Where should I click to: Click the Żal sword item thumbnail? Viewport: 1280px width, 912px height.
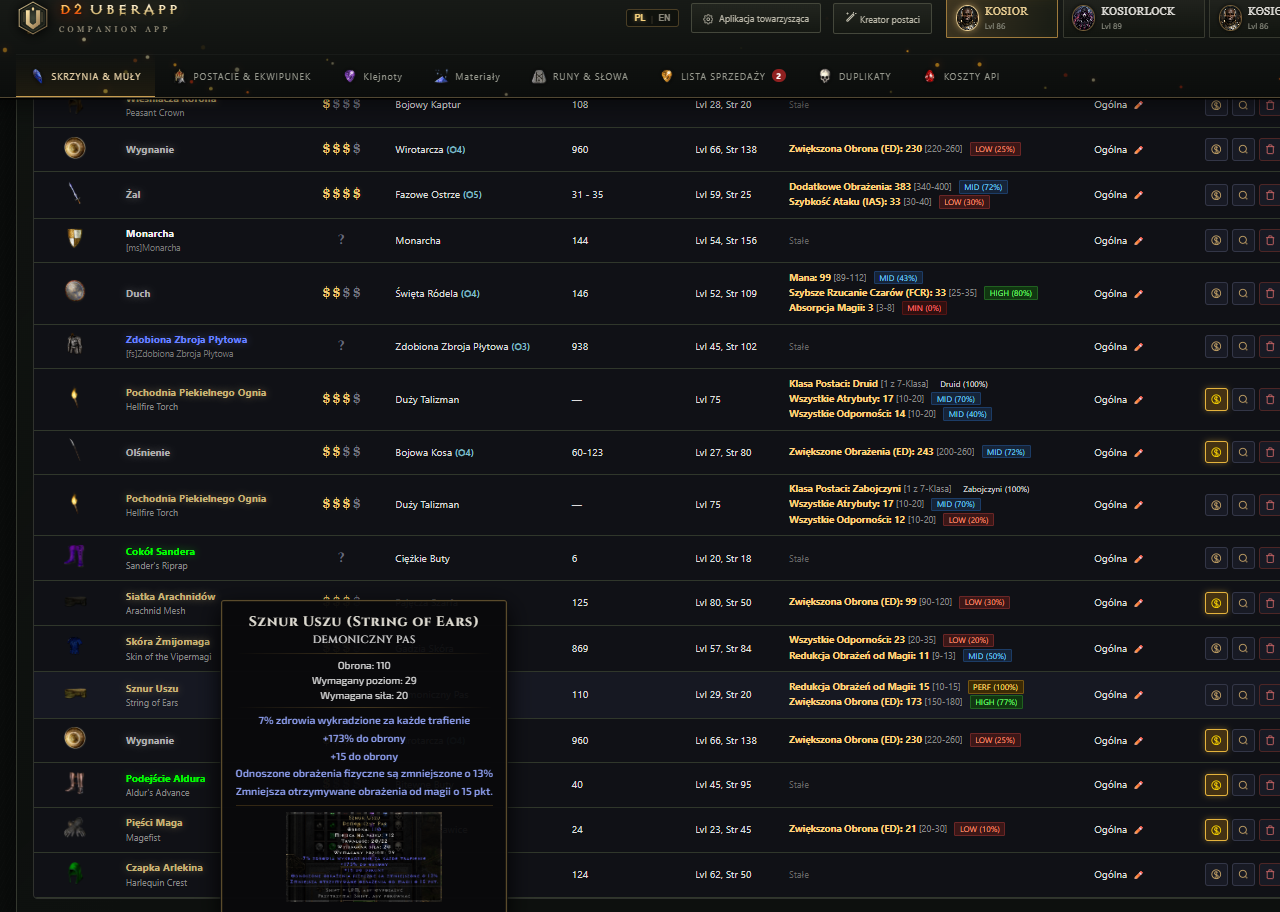coord(74,194)
